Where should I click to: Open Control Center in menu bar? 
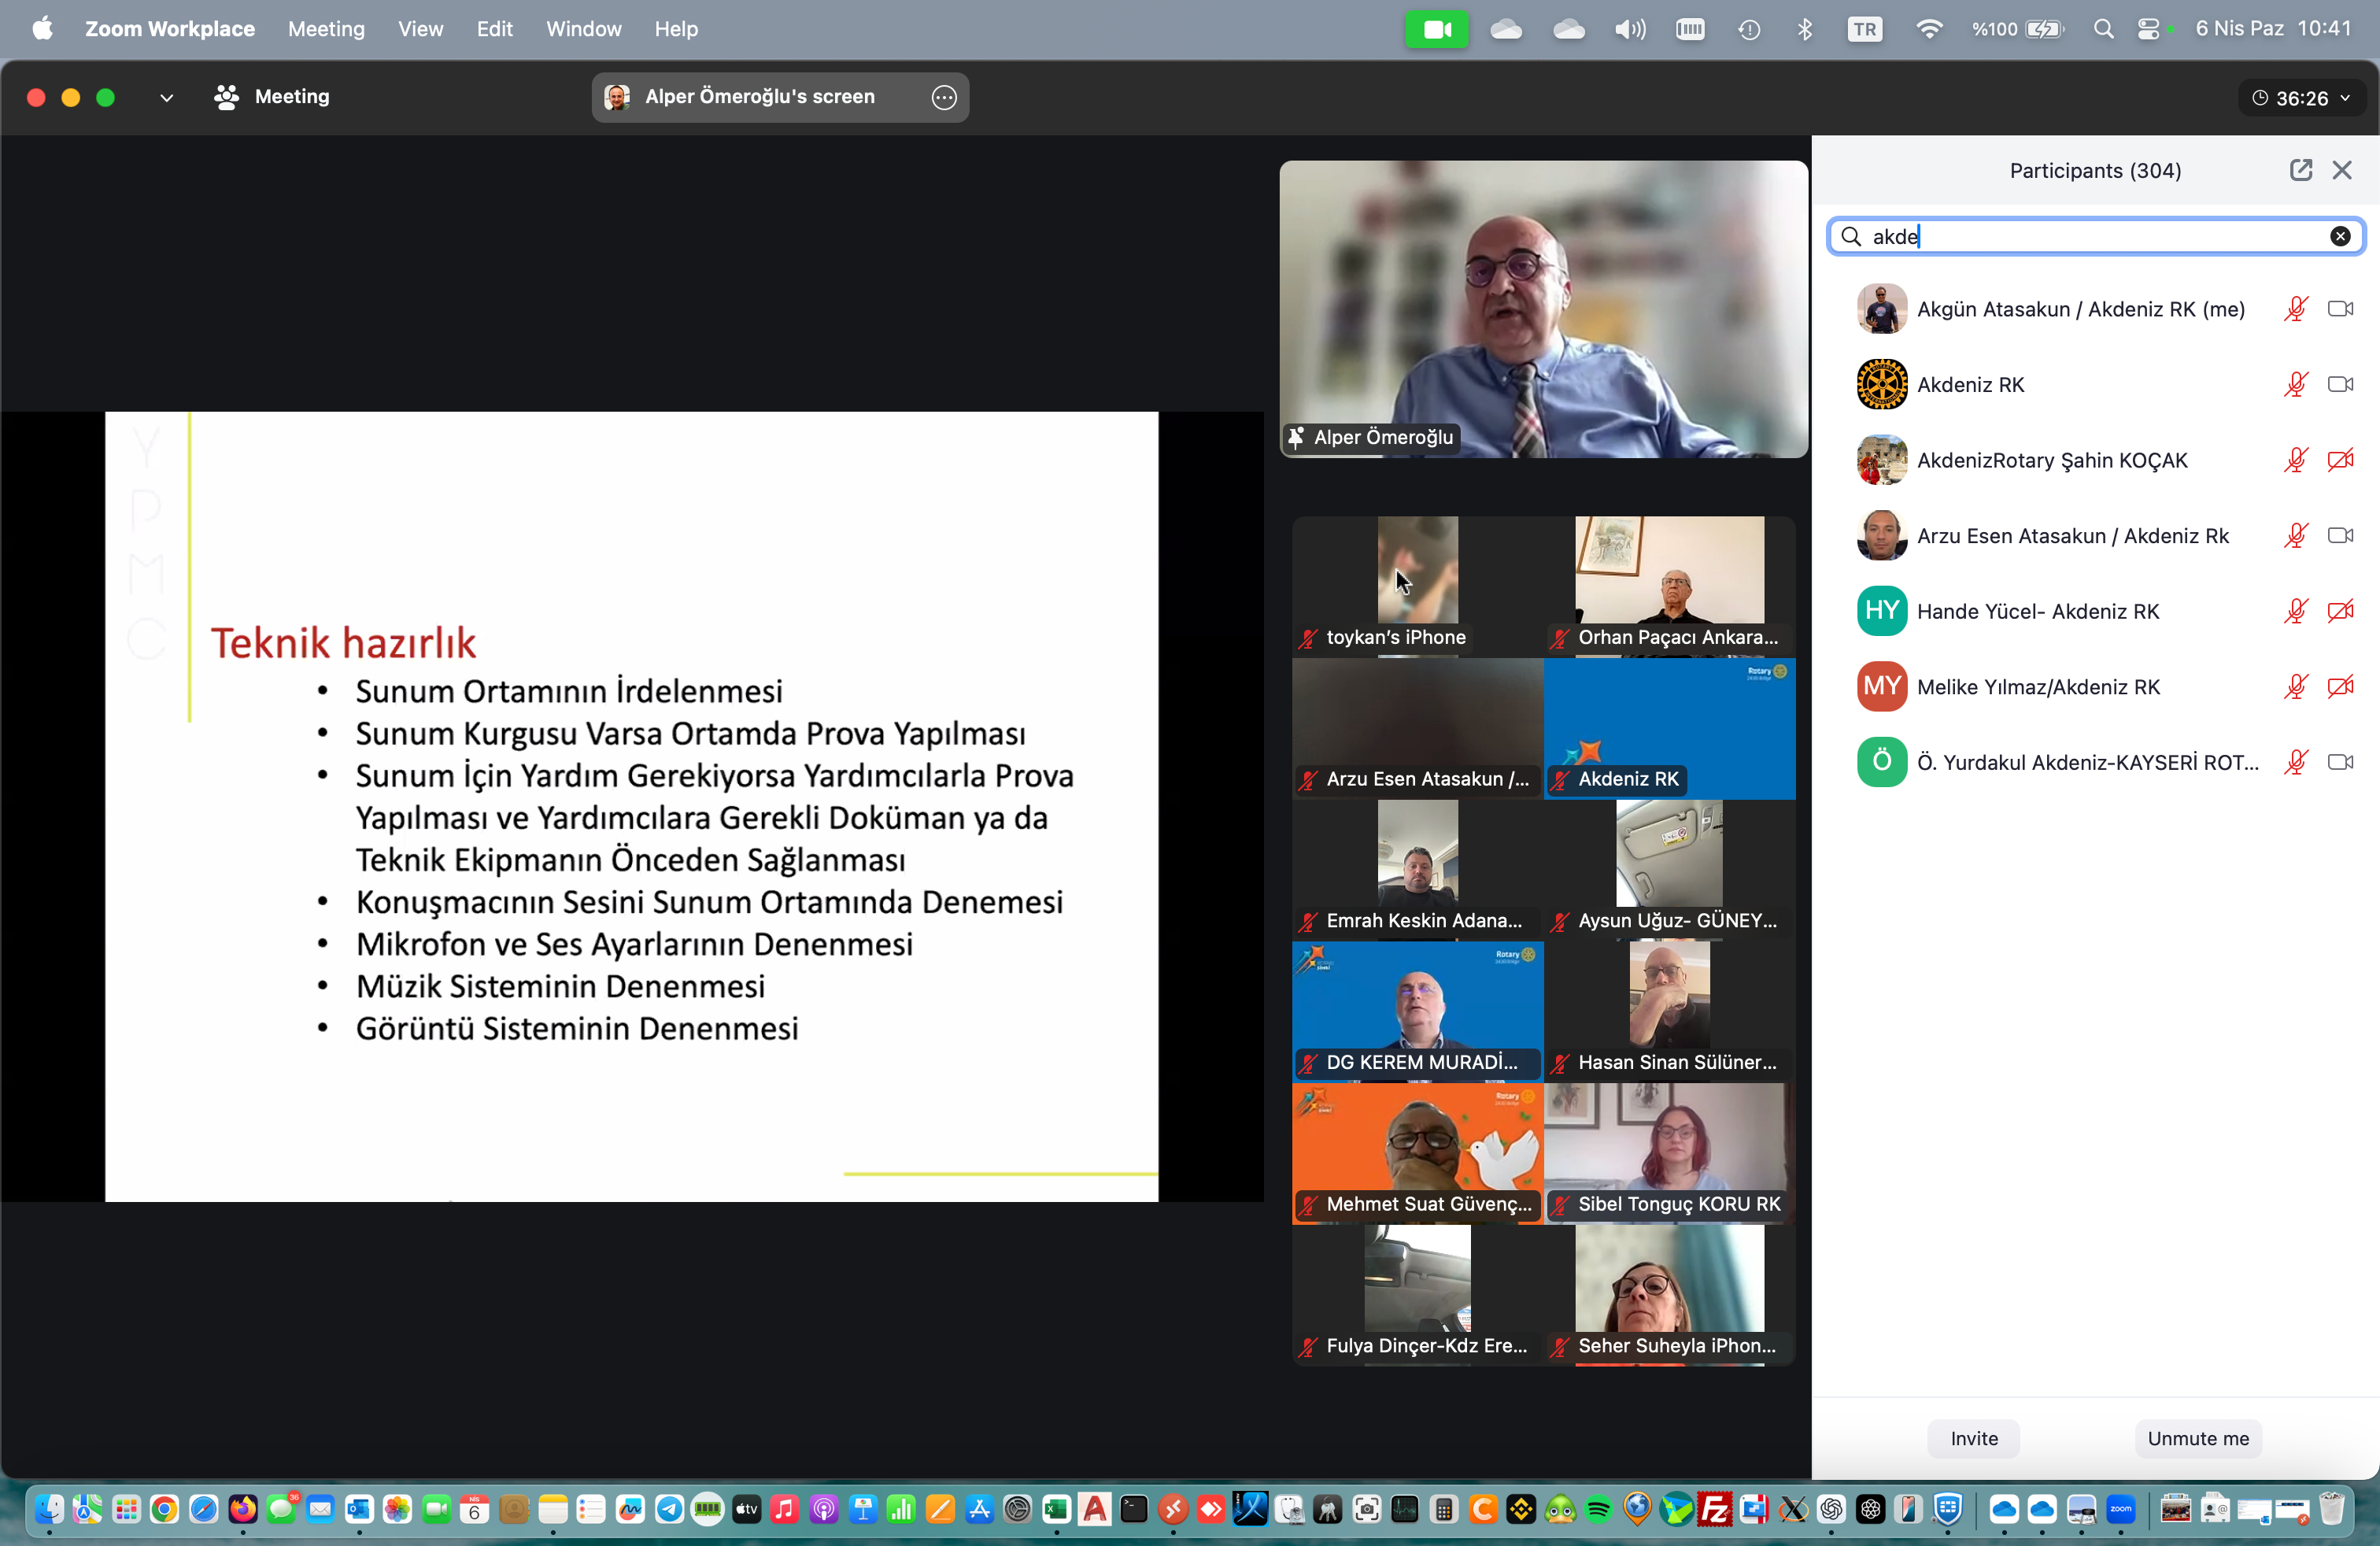[x=2148, y=29]
